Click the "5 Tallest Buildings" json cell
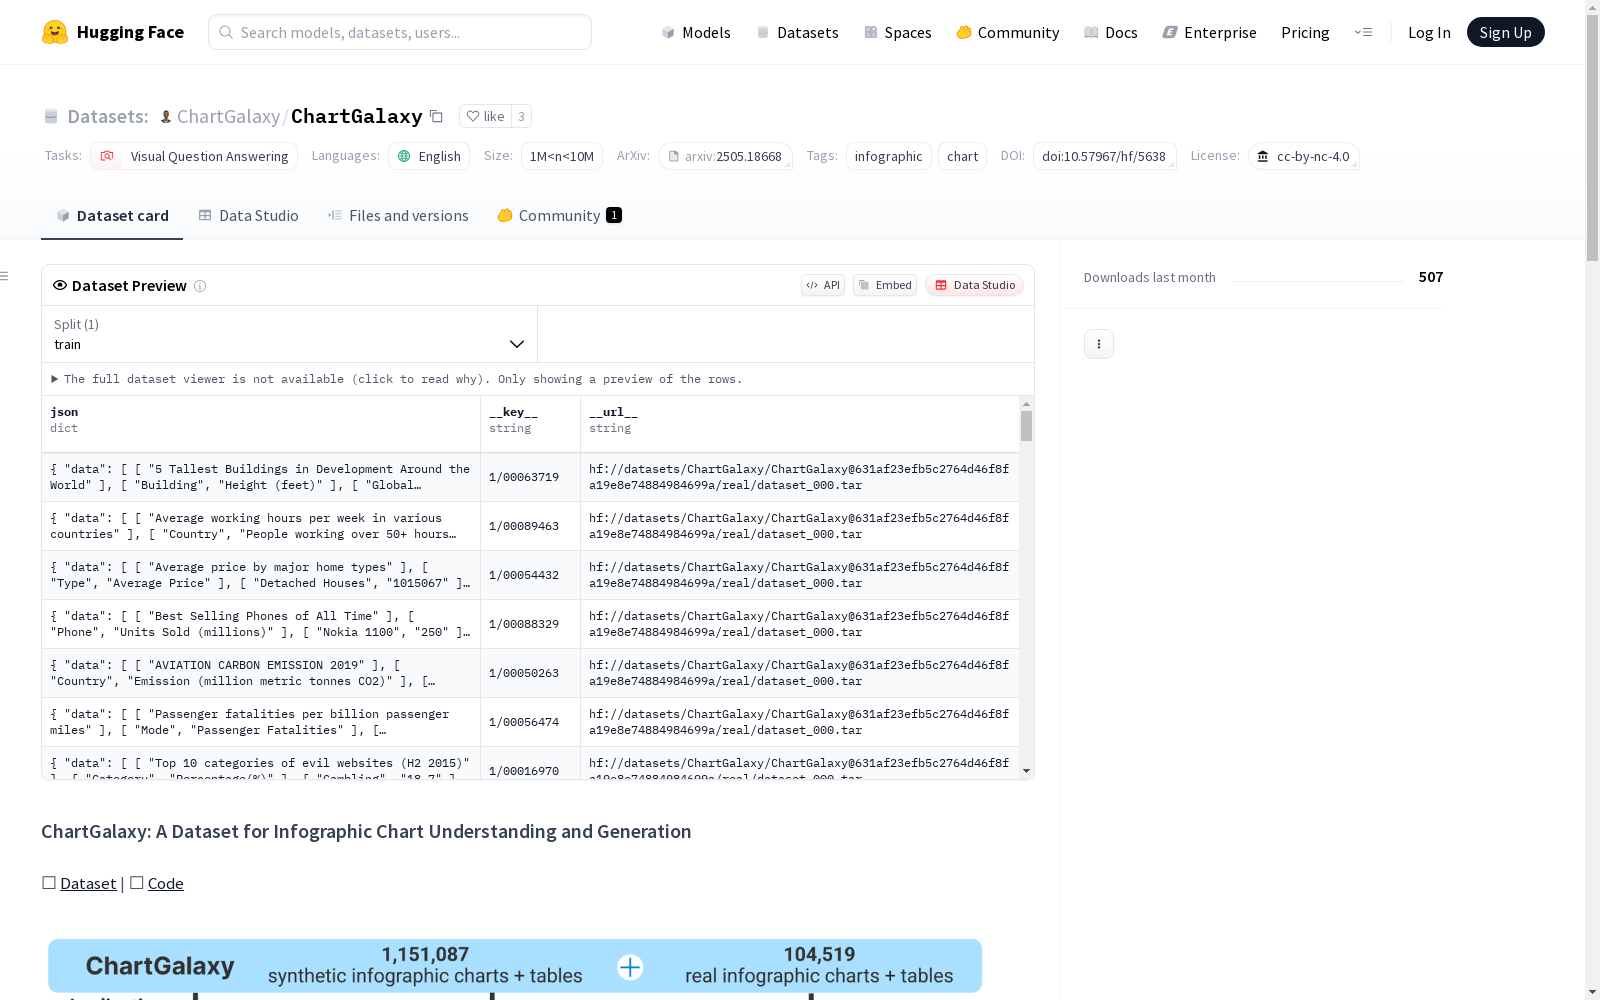1600x1000 pixels. [x=261, y=477]
